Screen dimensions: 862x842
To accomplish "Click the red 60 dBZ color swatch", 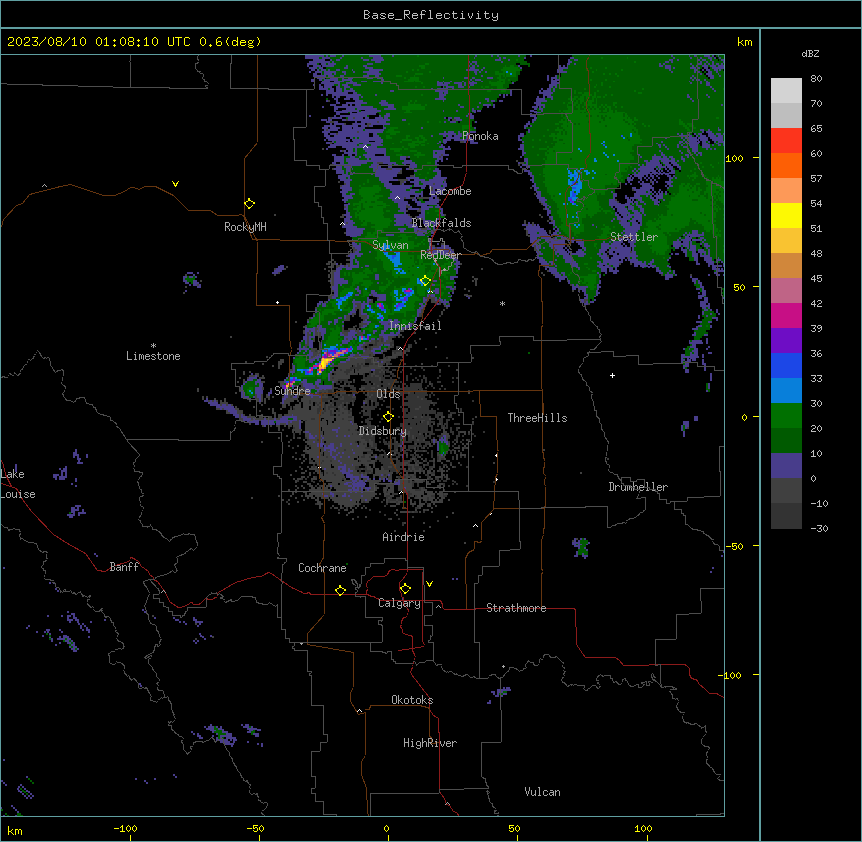I will tap(786, 141).
